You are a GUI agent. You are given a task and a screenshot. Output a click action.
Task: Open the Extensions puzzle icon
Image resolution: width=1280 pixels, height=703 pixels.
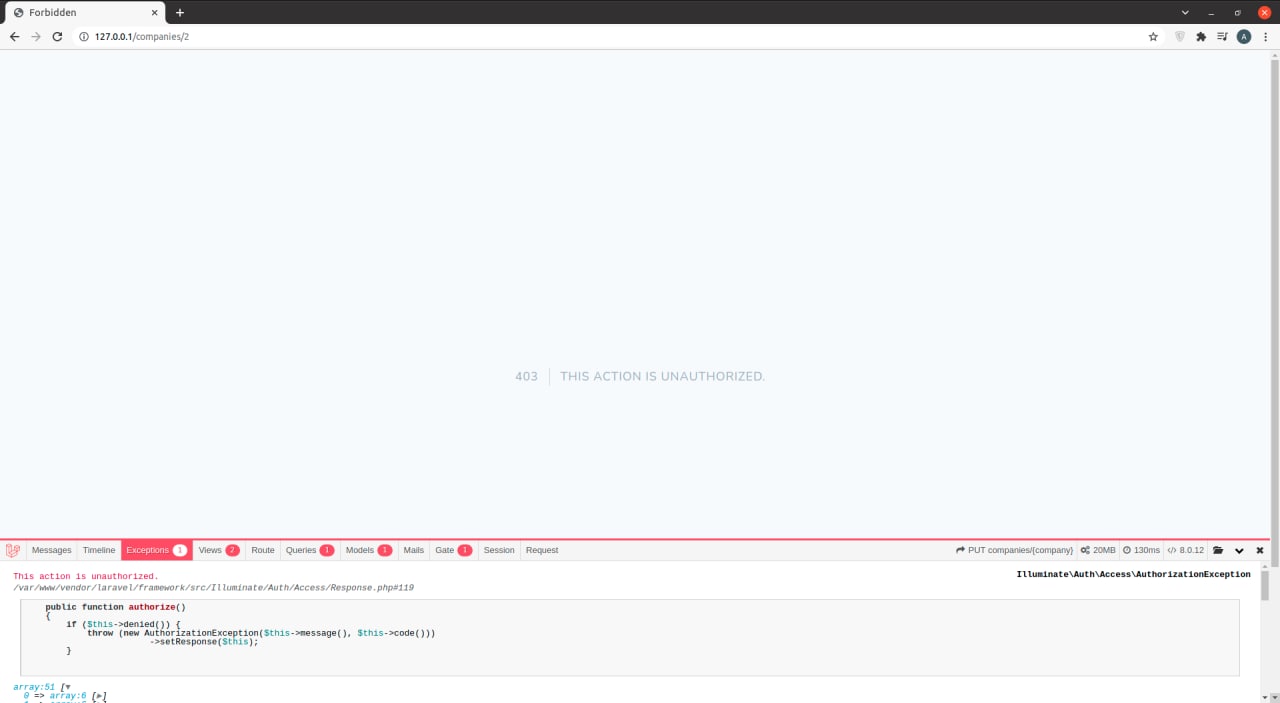[1201, 36]
